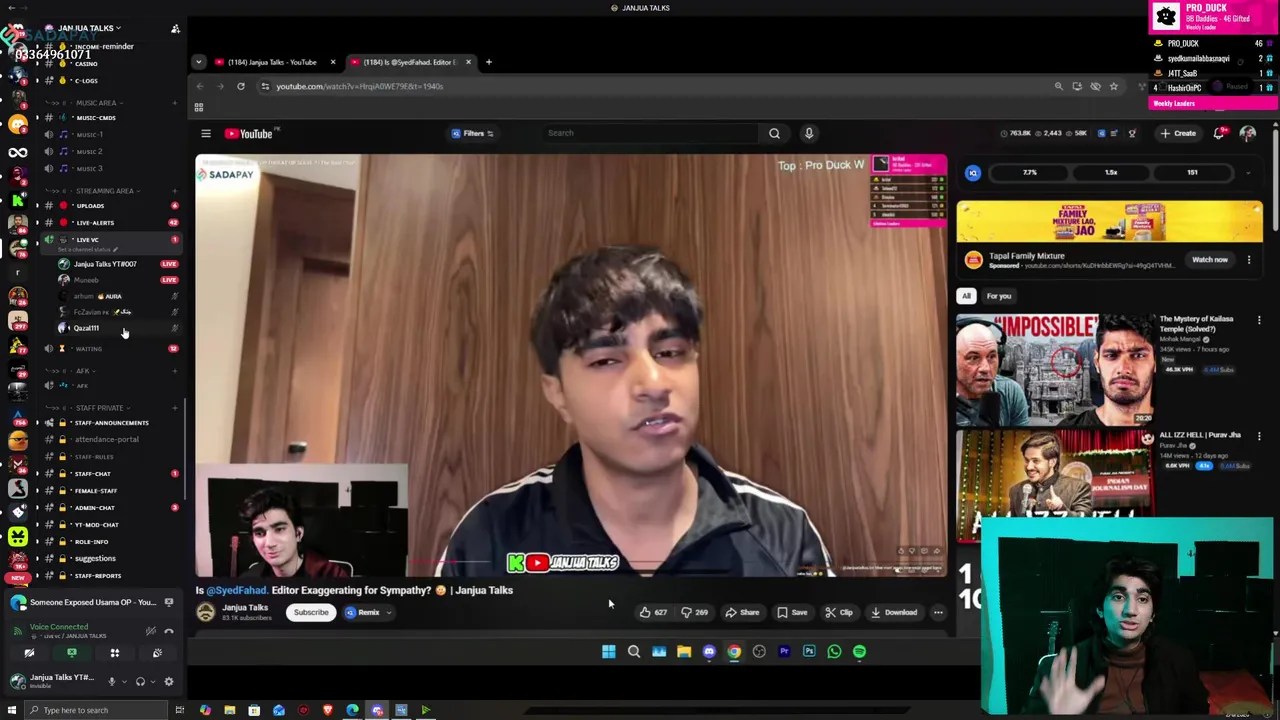Subscribe to Janjua Talks channel
Image resolution: width=1280 pixels, height=720 pixels.
pyautogui.click(x=311, y=612)
